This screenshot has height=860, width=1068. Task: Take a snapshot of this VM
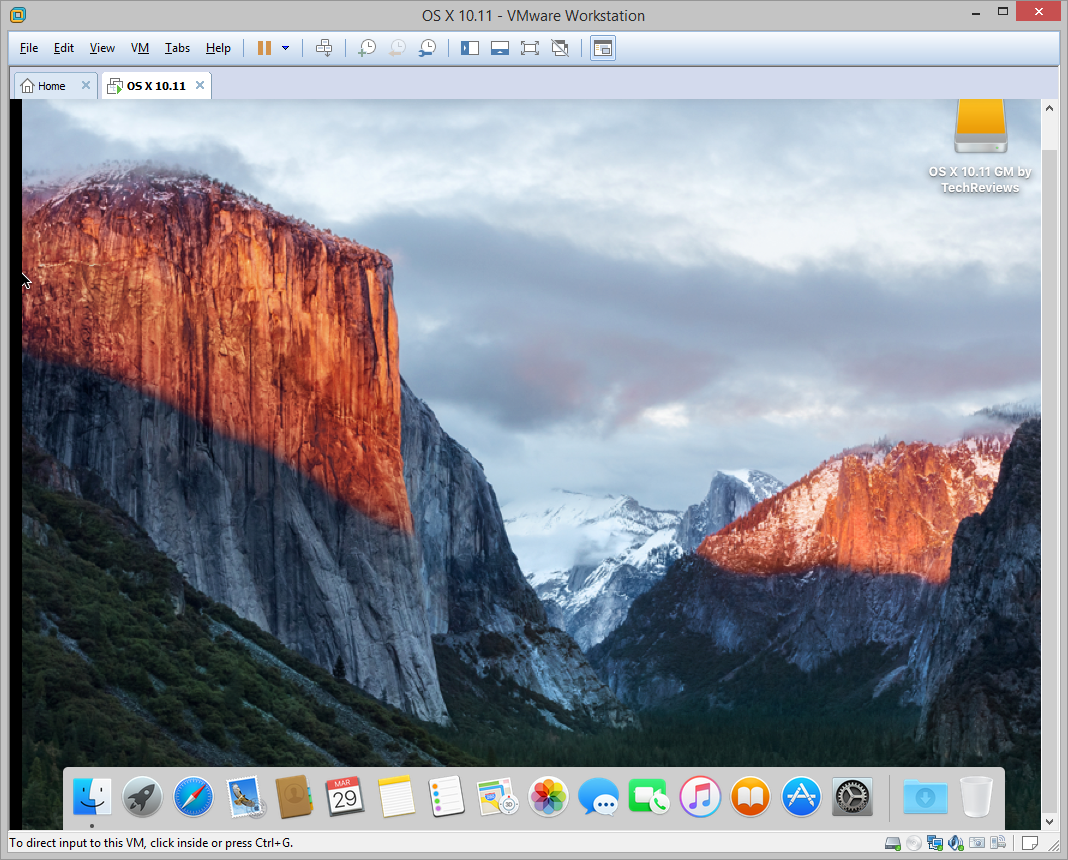click(367, 48)
